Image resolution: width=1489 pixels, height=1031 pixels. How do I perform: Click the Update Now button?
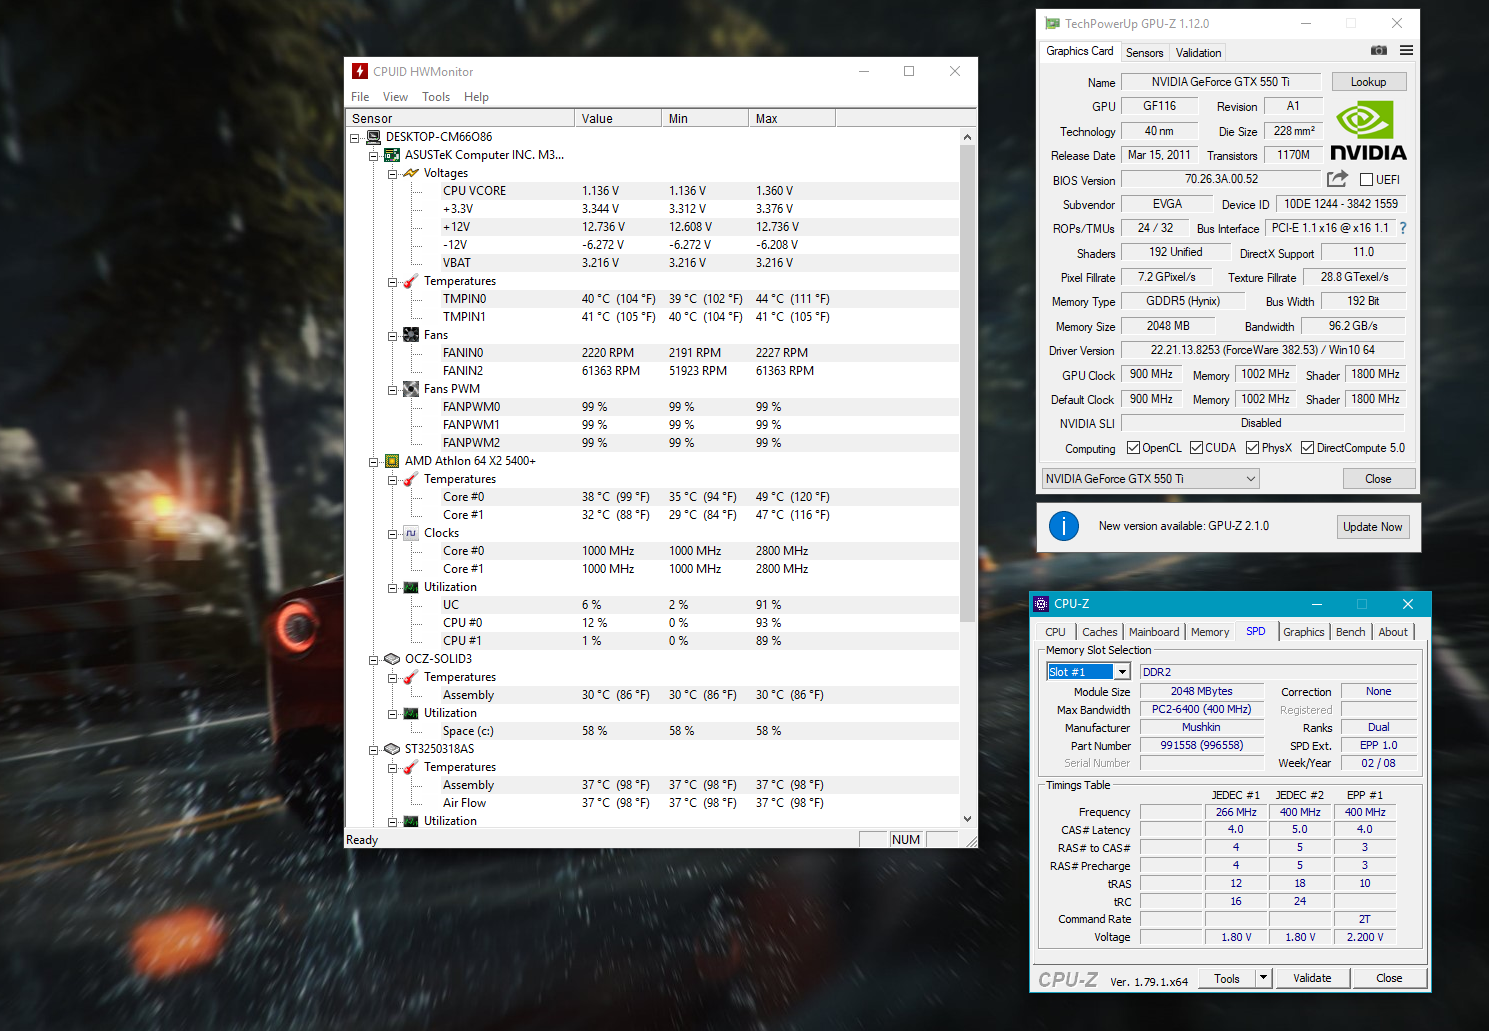[x=1373, y=527]
